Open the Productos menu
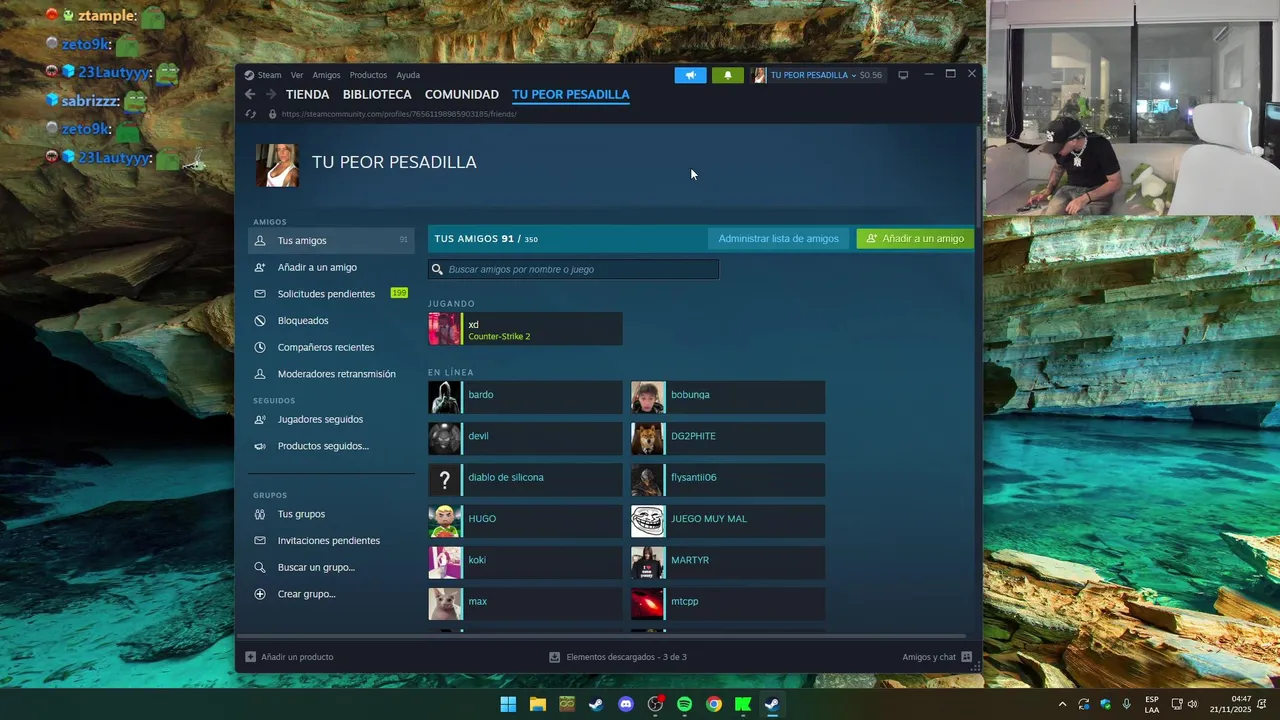1280x720 pixels. (368, 75)
